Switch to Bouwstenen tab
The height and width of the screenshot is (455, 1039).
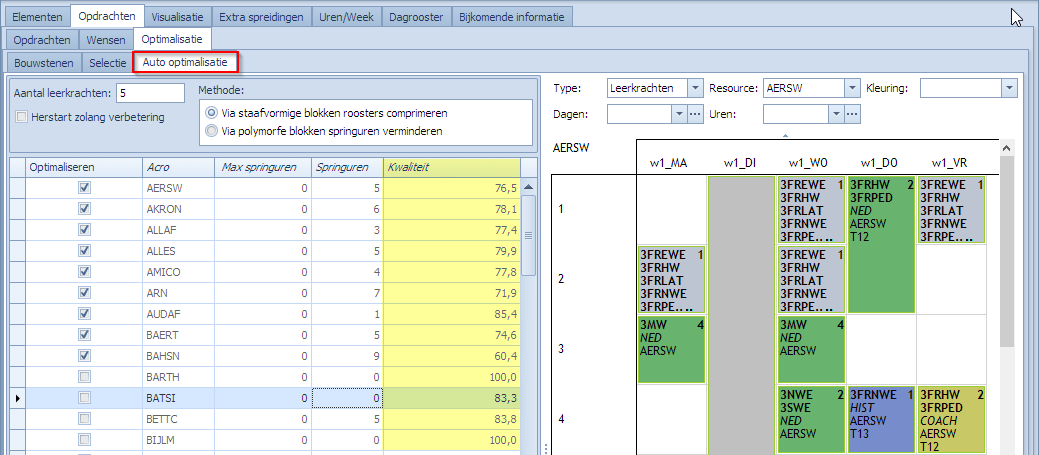click(42, 63)
